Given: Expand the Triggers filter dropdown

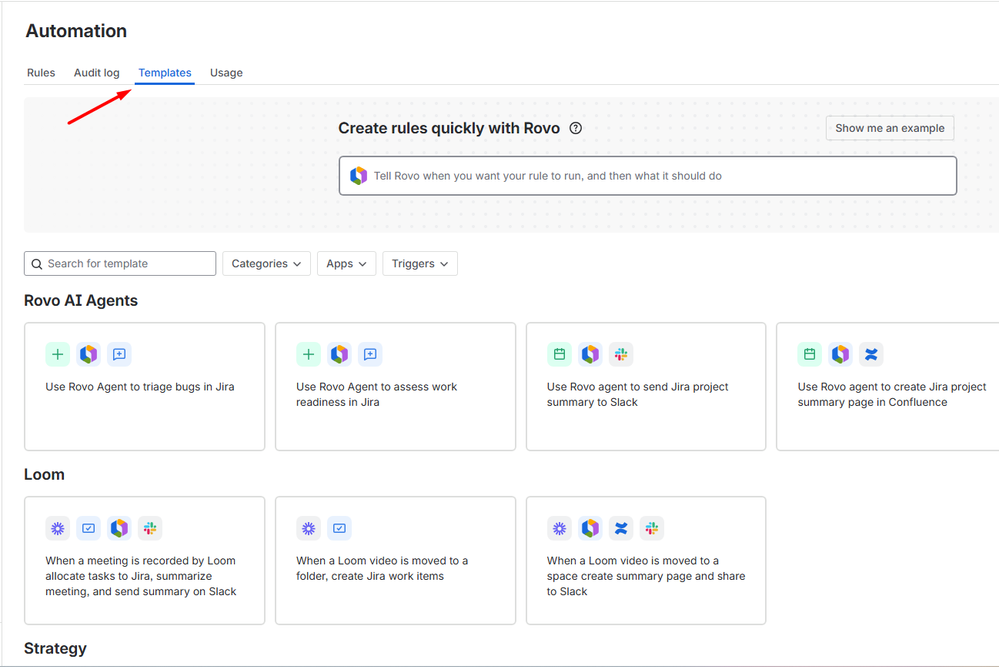Looking at the screenshot, I should 420,264.
